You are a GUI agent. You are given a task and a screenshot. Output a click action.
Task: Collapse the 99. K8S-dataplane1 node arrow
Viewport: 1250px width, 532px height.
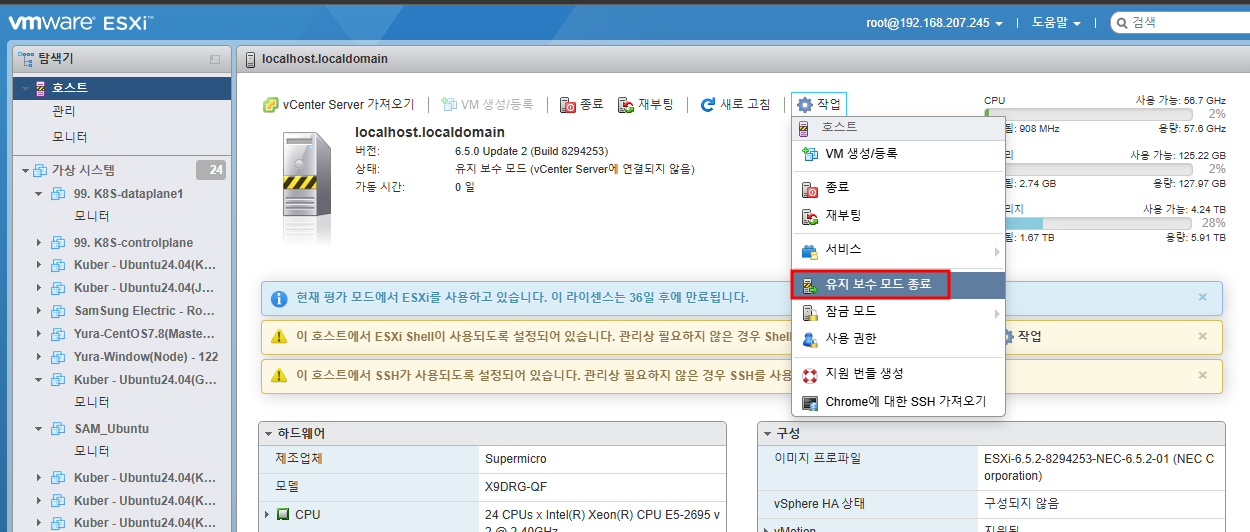click(x=39, y=194)
